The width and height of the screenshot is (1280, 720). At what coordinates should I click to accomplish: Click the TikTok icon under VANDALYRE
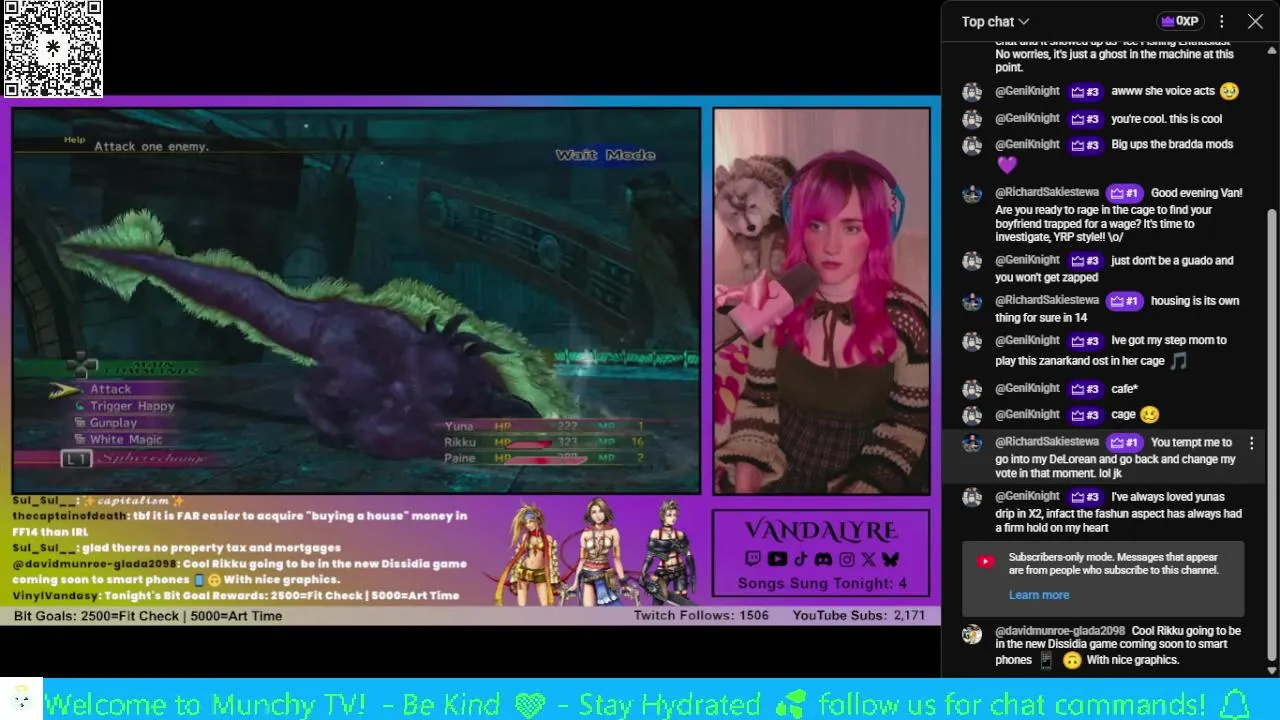tap(800, 559)
